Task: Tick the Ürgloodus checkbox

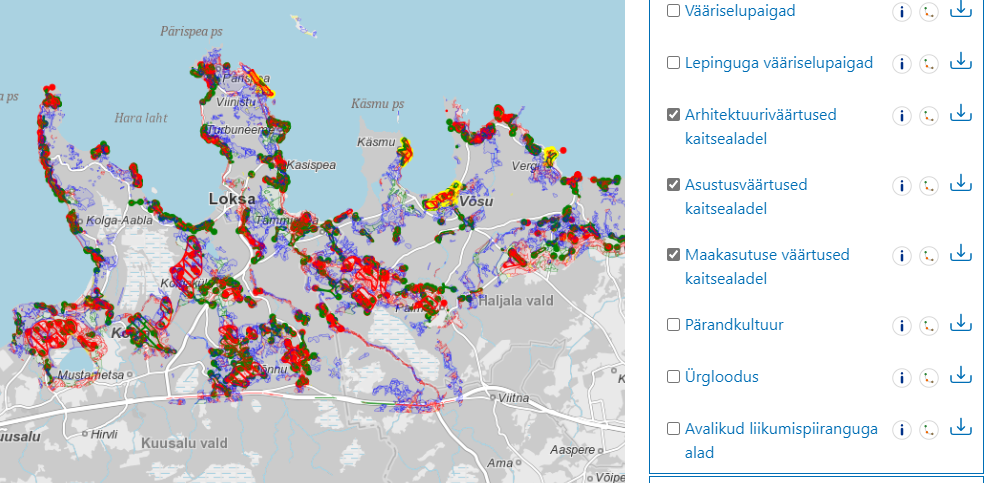Action: point(673,376)
